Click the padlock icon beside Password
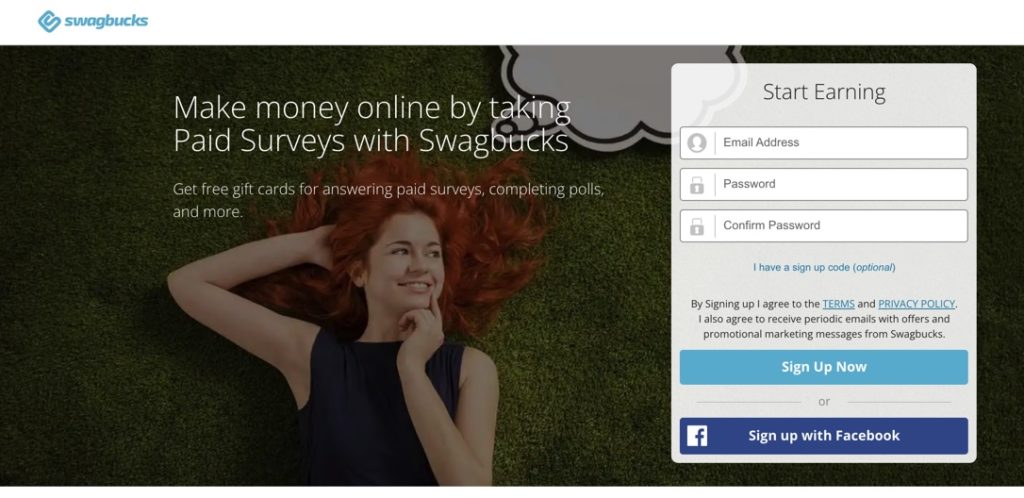This screenshot has height=498, width=1024. (697, 185)
